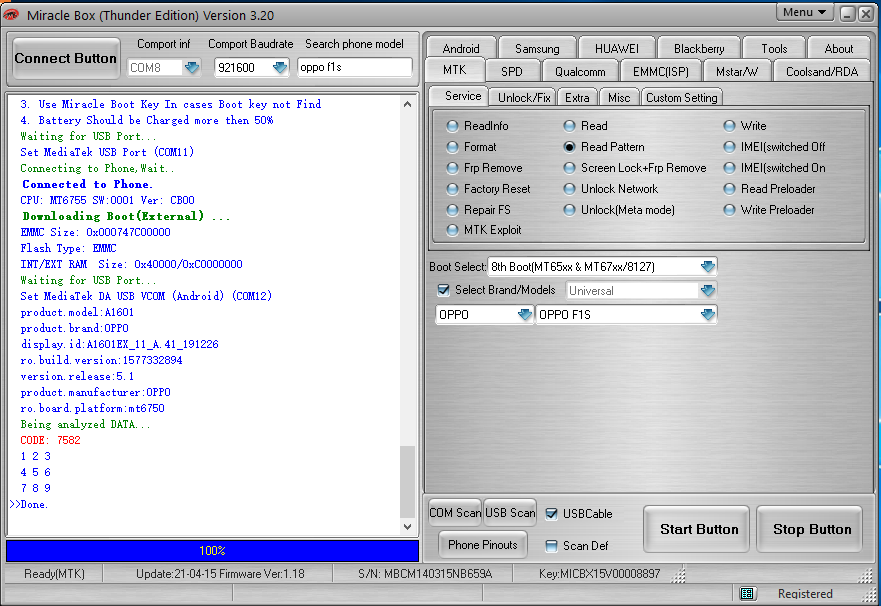Open the Coolsand/RDA tab
The width and height of the screenshot is (881, 606).
[x=822, y=71]
